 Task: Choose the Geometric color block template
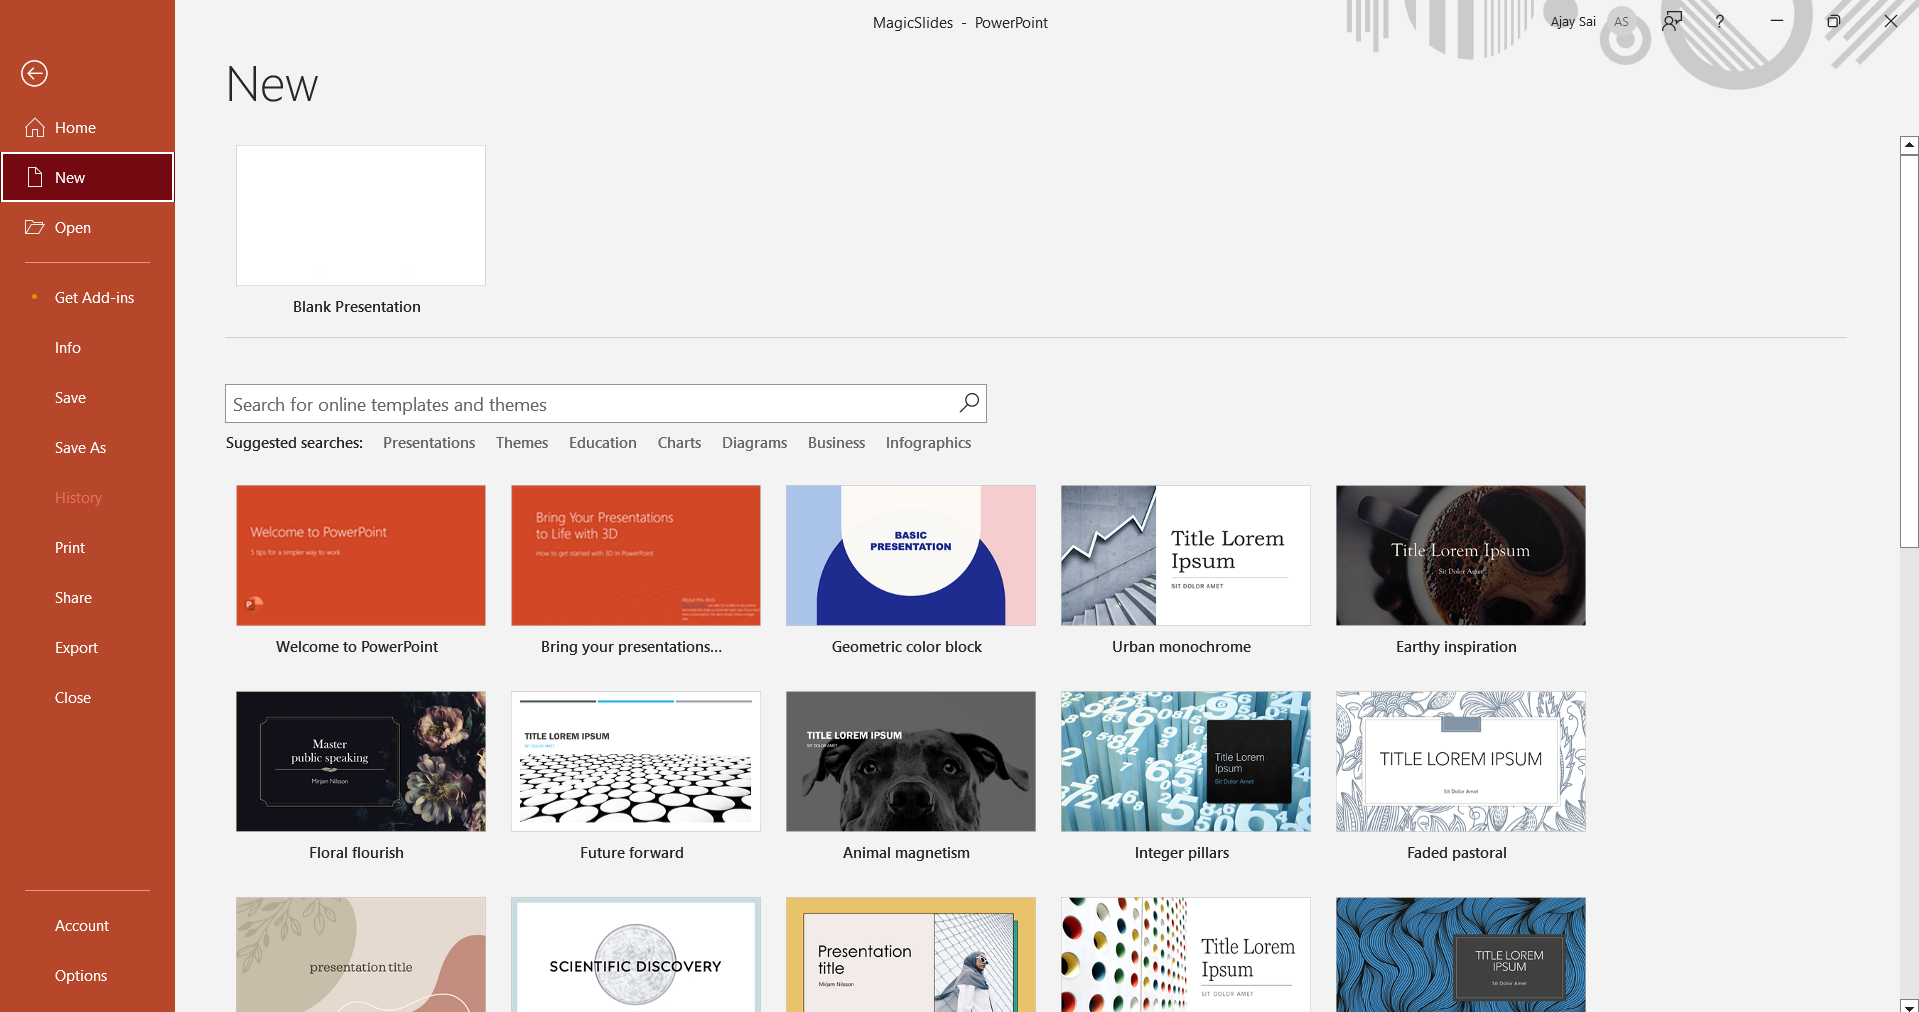coord(911,556)
